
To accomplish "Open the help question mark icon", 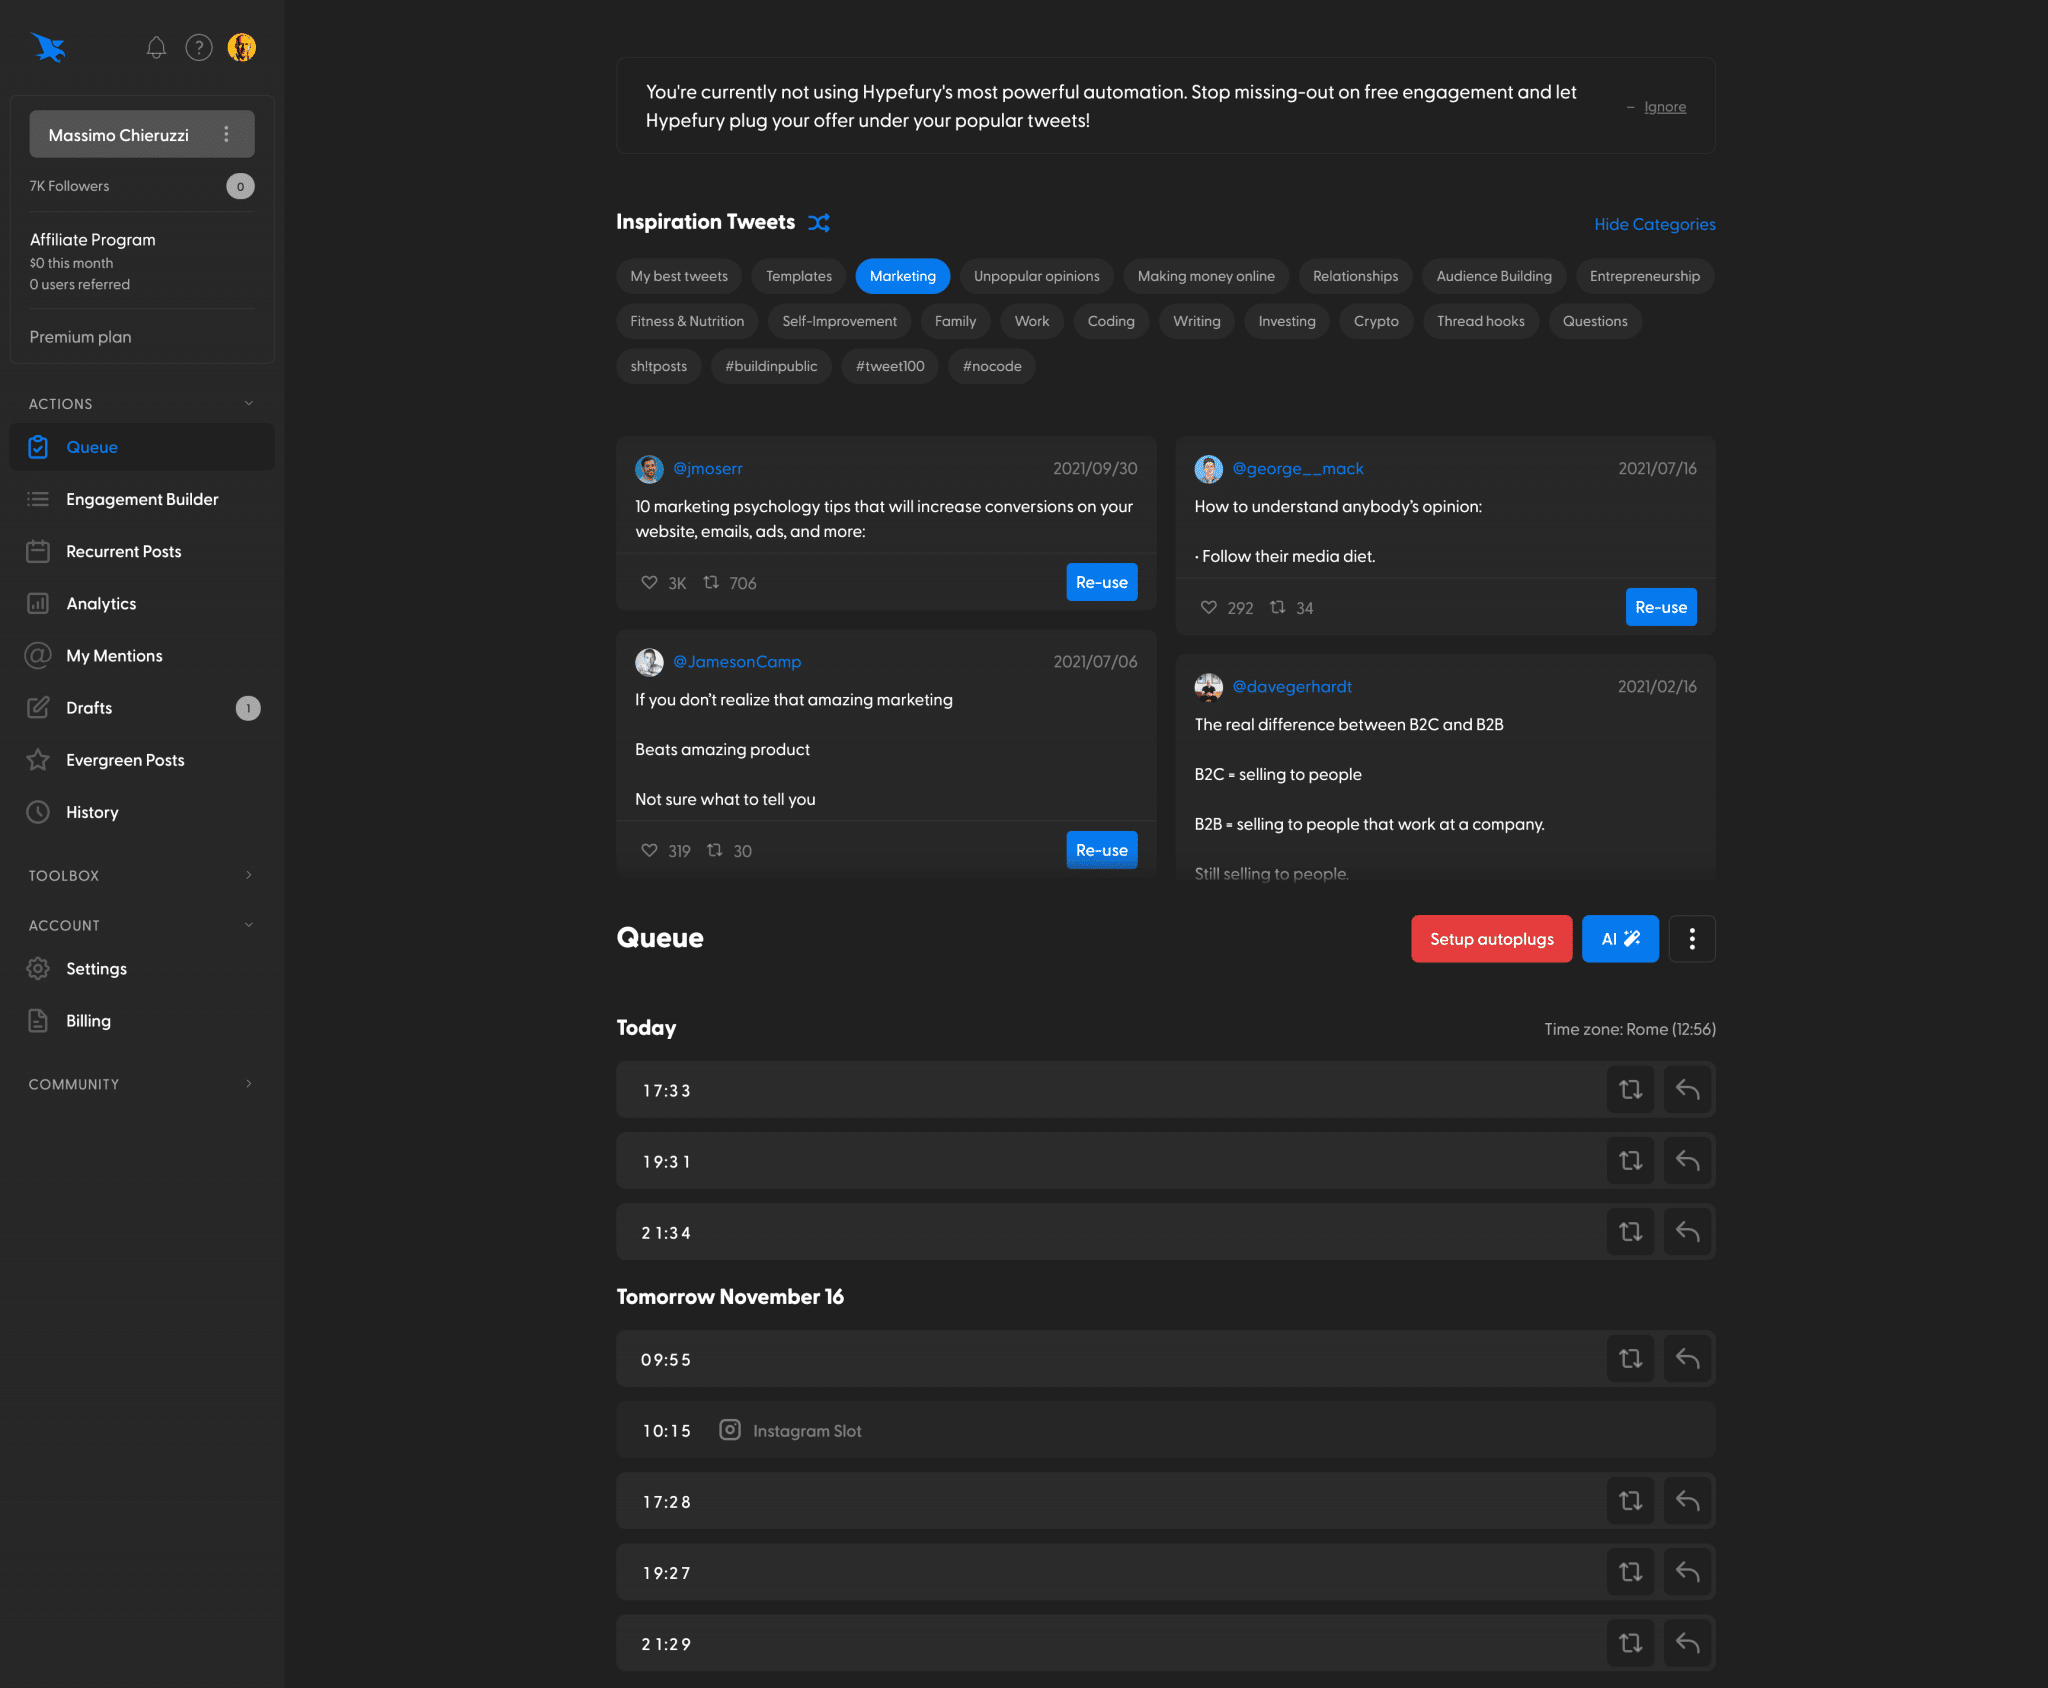I will click(199, 47).
